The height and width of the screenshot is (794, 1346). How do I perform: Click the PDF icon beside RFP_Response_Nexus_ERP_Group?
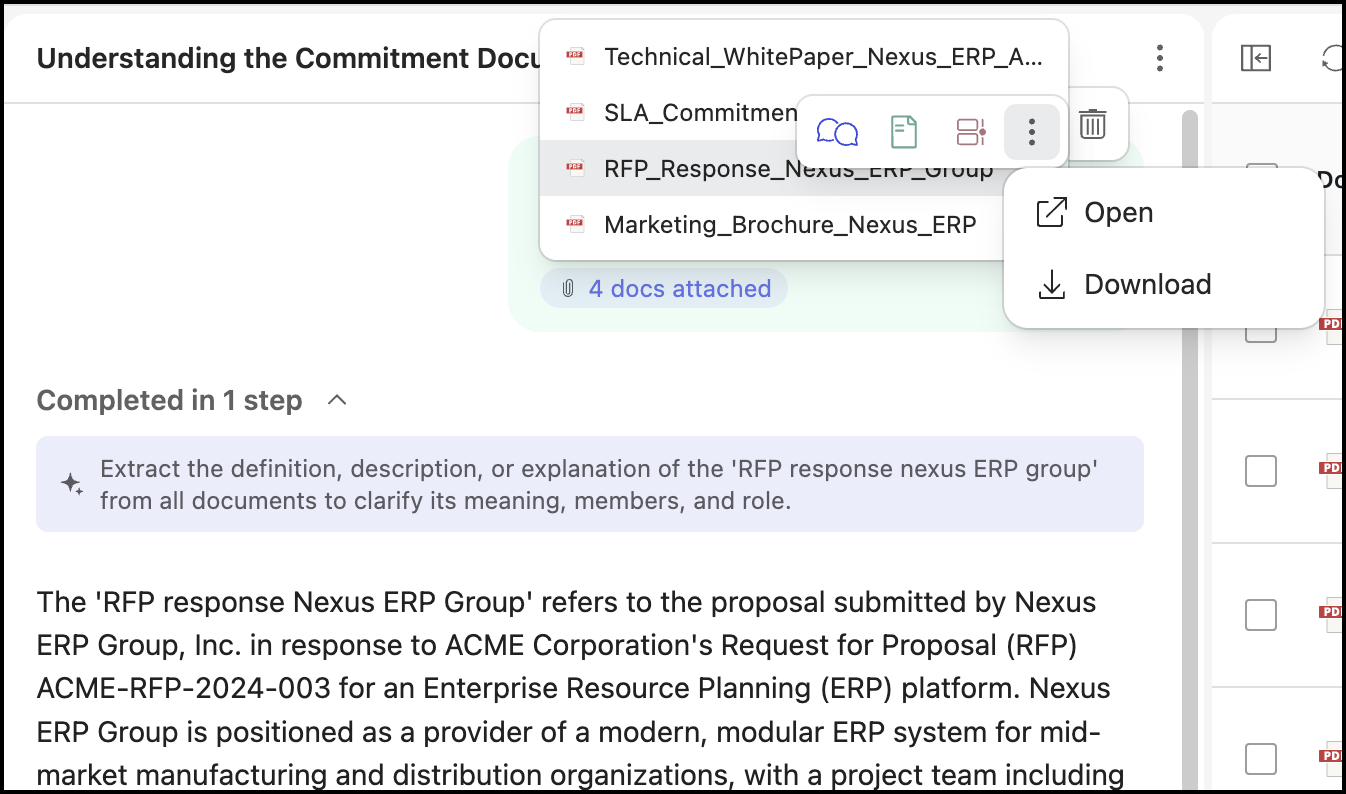575,169
